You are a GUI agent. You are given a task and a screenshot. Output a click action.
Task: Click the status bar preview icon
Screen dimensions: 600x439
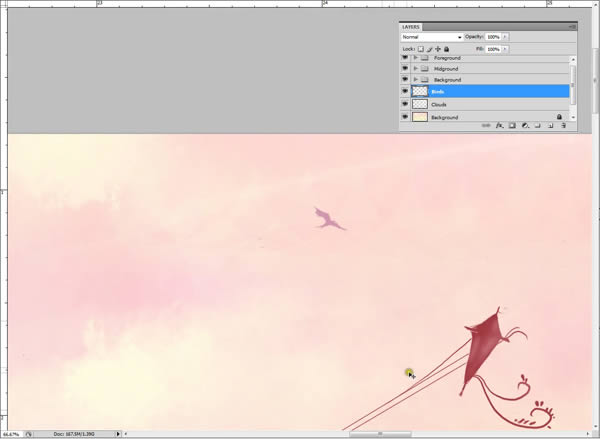28,434
